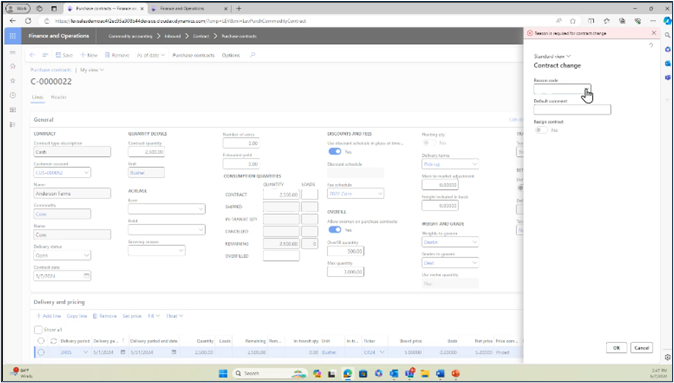Toggle the Resign contract switch
The image size is (674, 383).
(x=541, y=130)
